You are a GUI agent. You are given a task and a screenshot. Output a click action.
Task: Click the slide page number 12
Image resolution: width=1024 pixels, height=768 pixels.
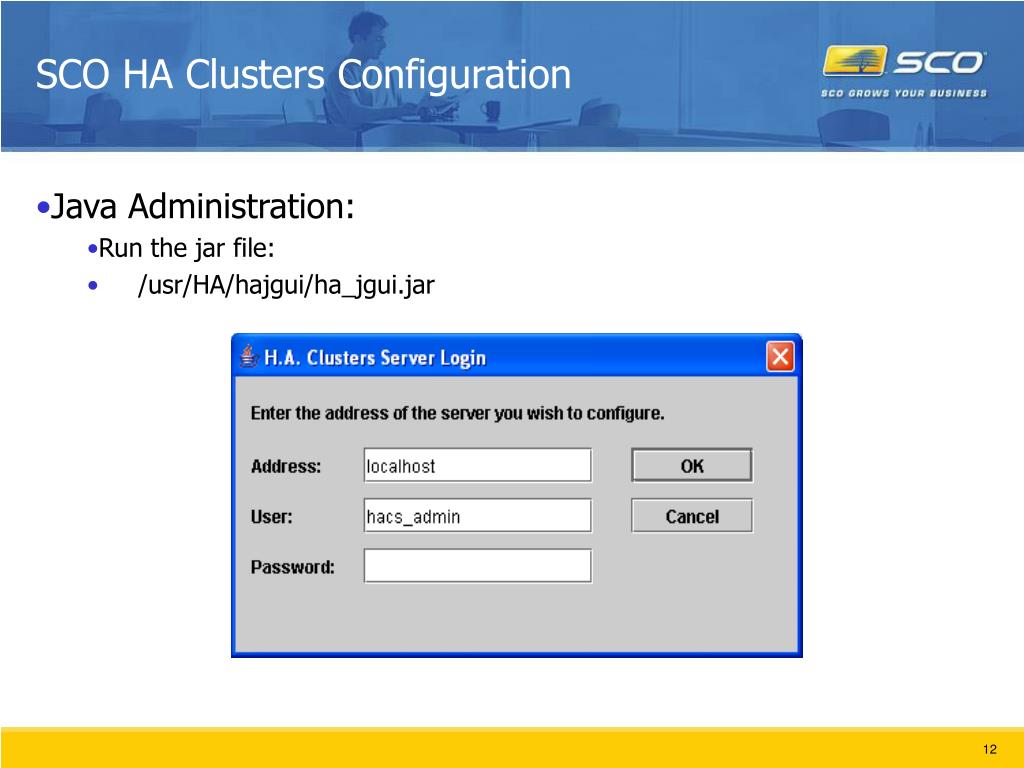click(989, 749)
